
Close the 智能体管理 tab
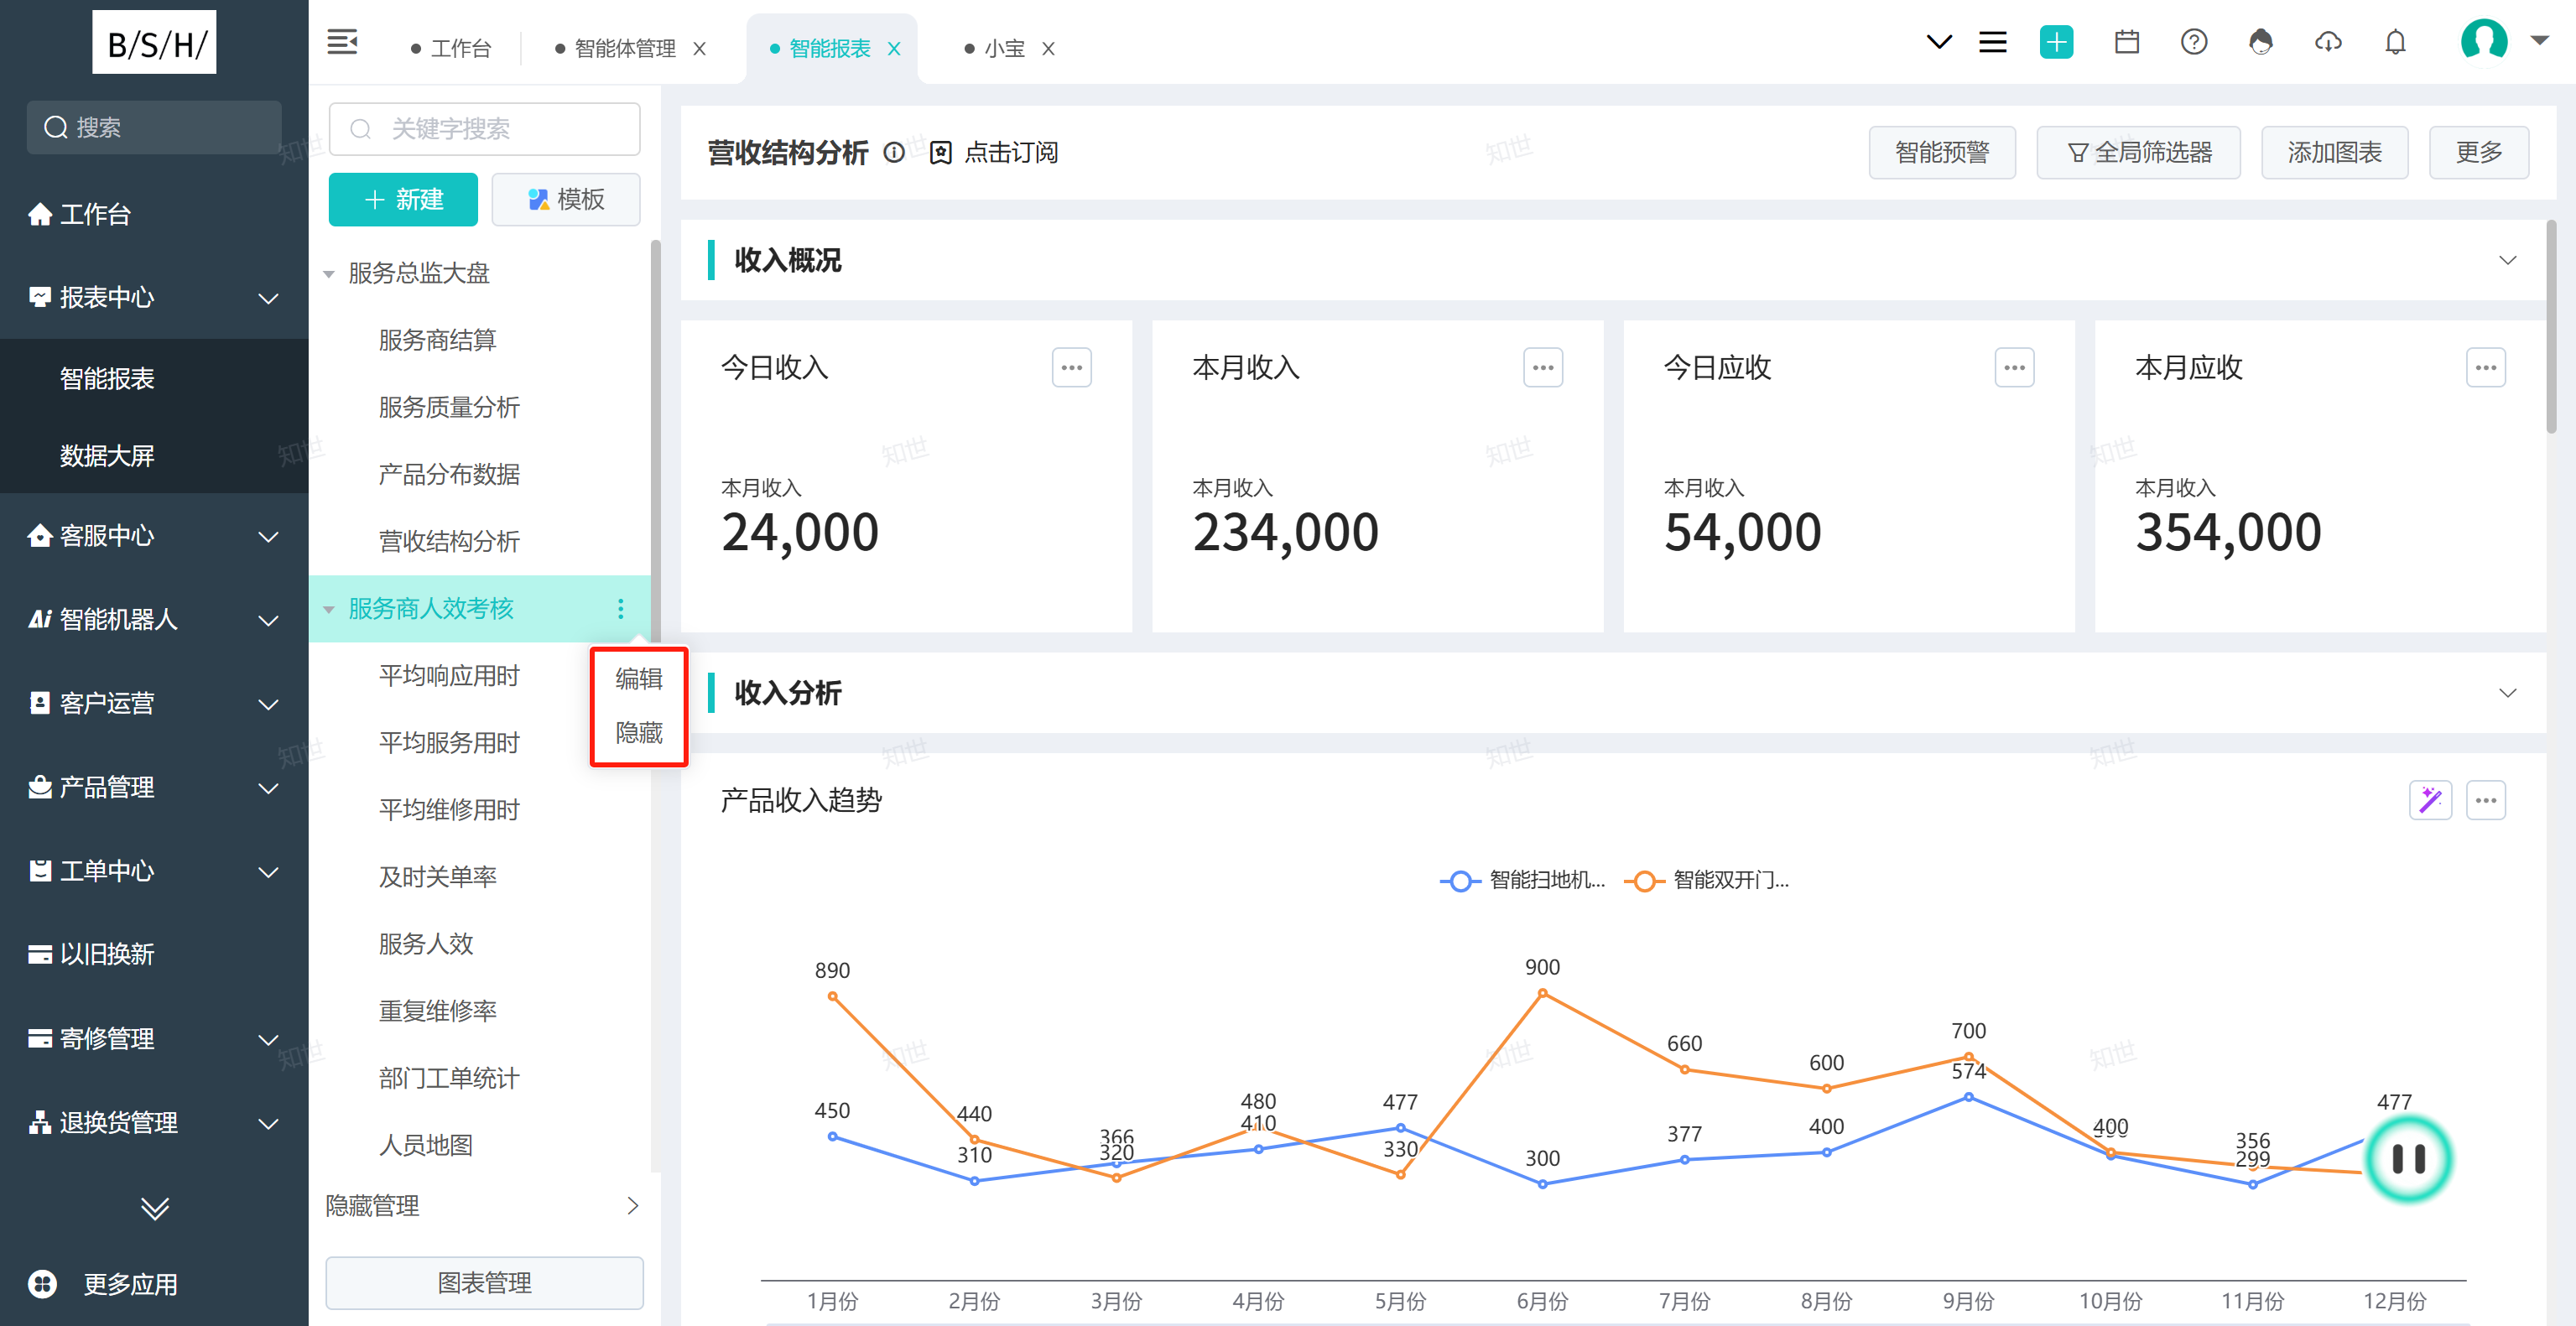click(700, 48)
